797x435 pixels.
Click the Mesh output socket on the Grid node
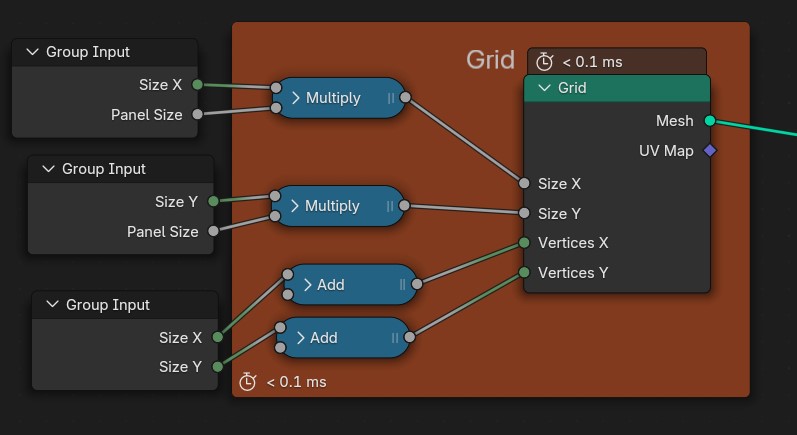[710, 120]
